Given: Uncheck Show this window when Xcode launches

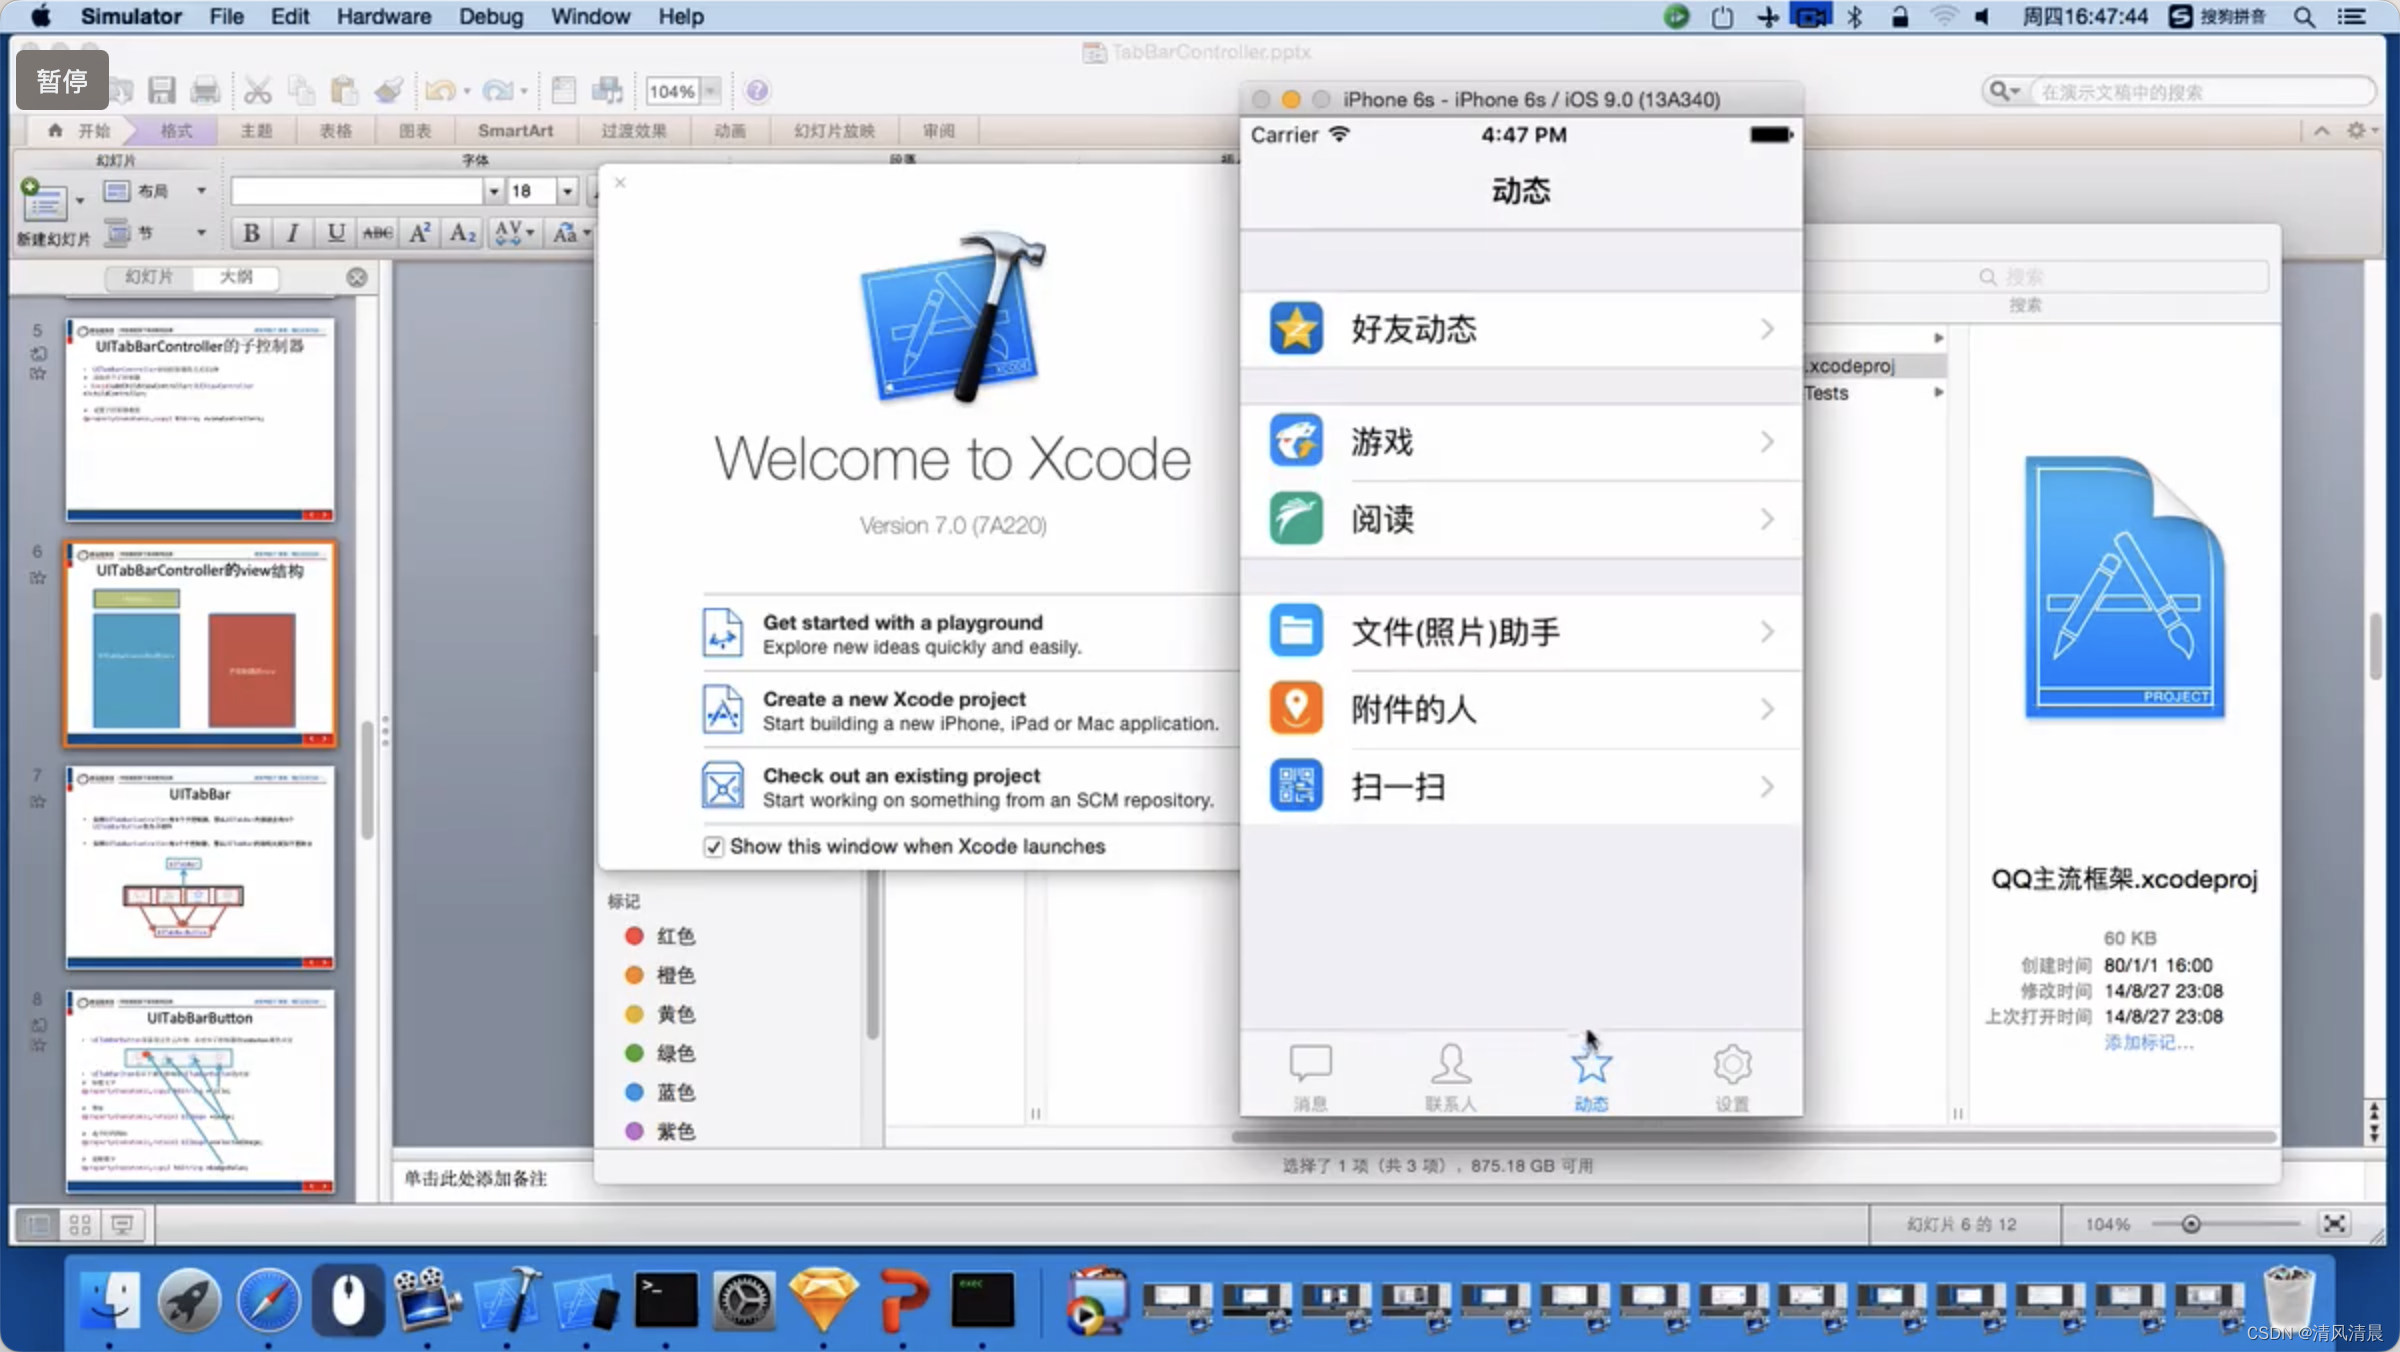Looking at the screenshot, I should [x=713, y=847].
